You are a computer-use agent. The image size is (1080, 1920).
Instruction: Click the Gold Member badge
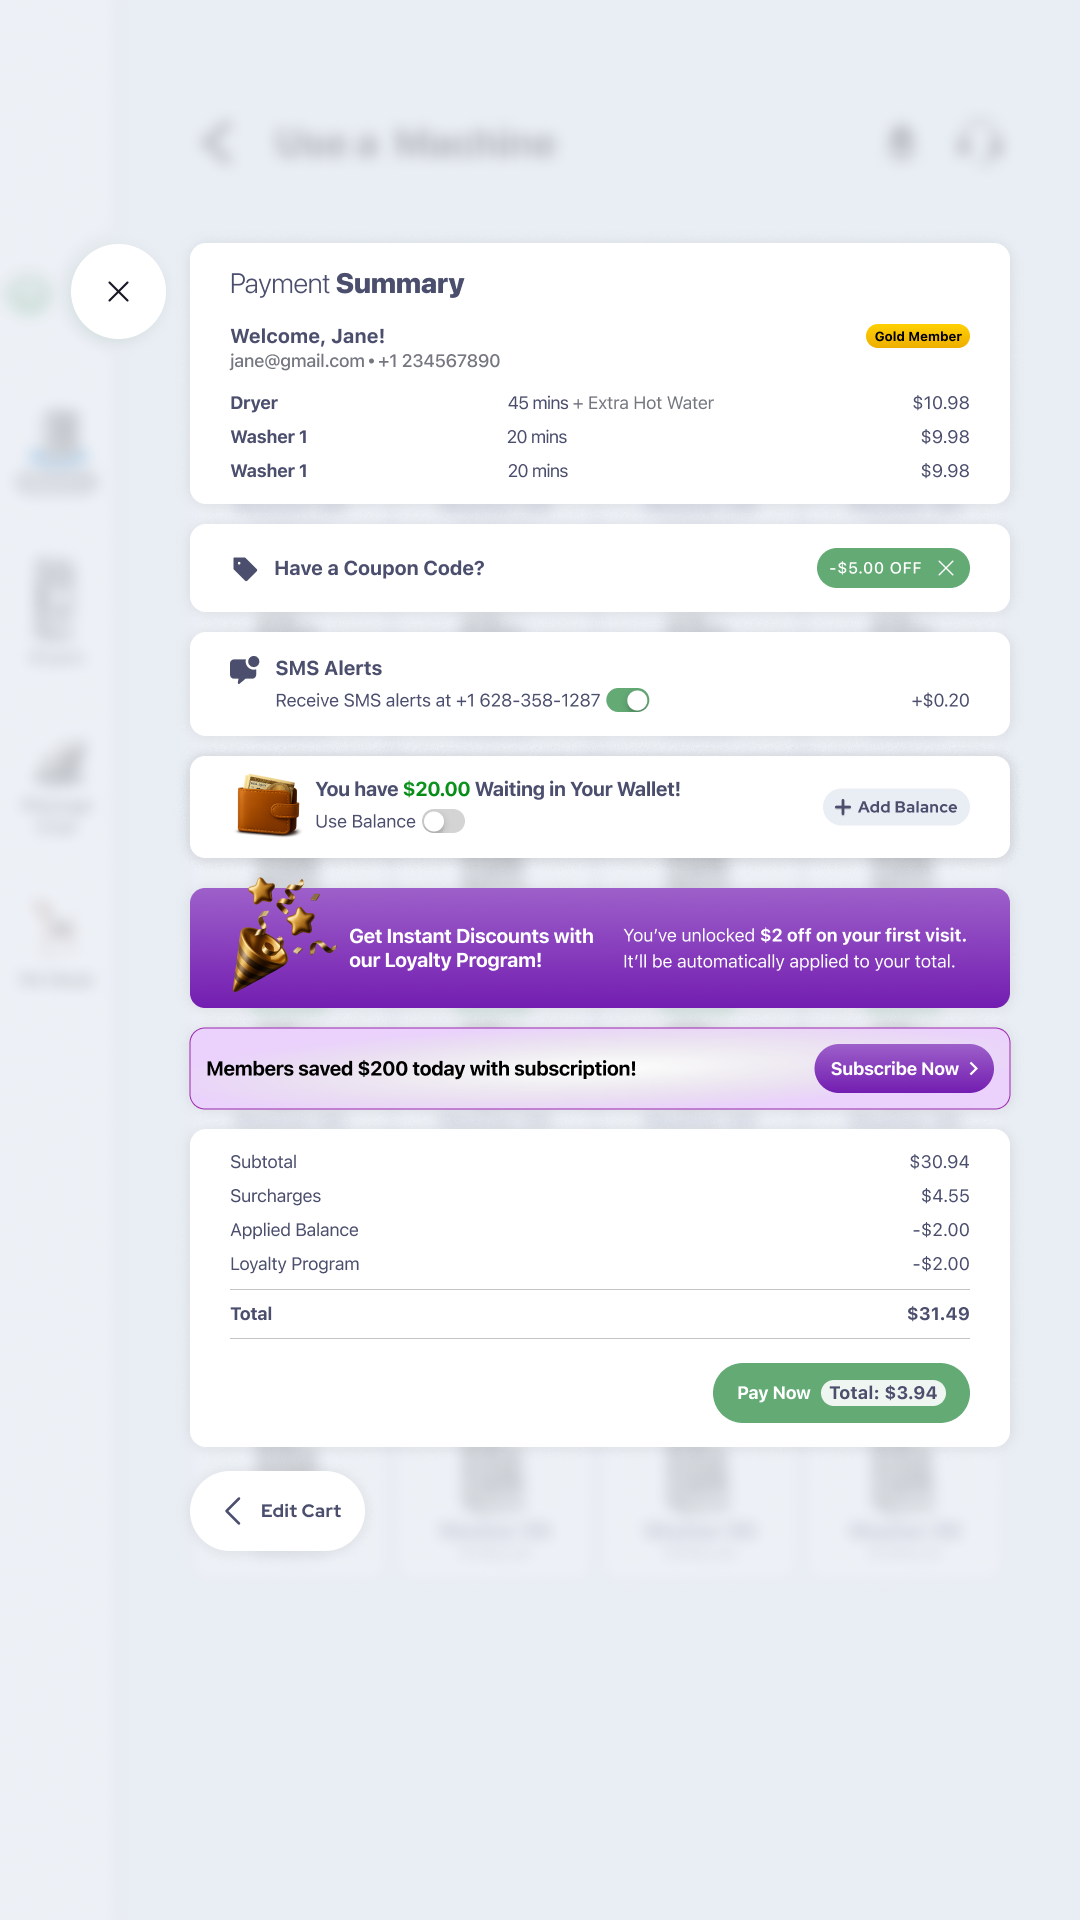(918, 336)
